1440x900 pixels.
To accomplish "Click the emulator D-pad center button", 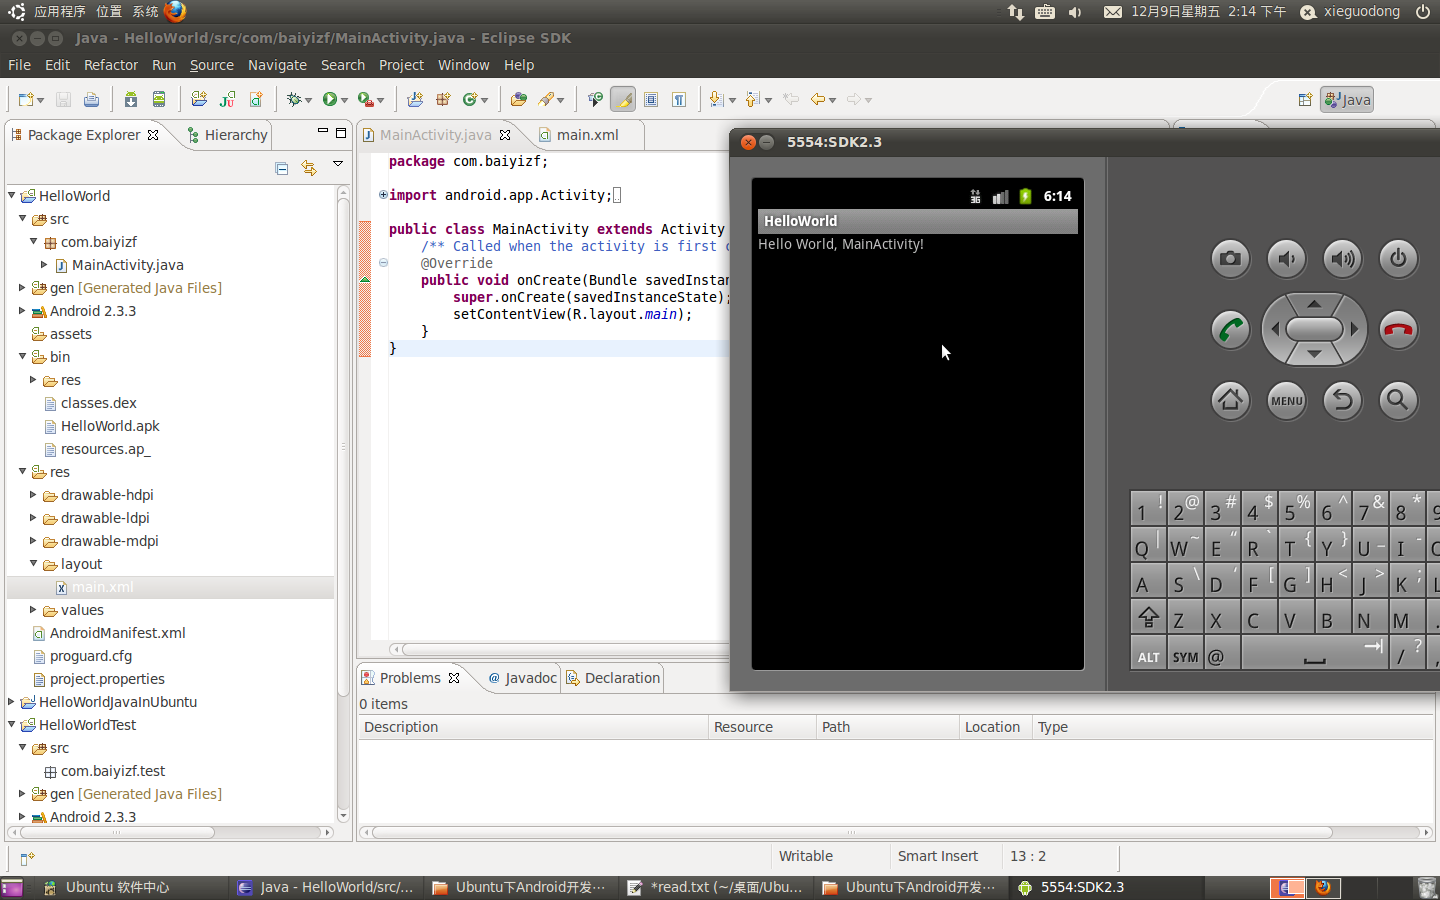I will pos(1314,329).
